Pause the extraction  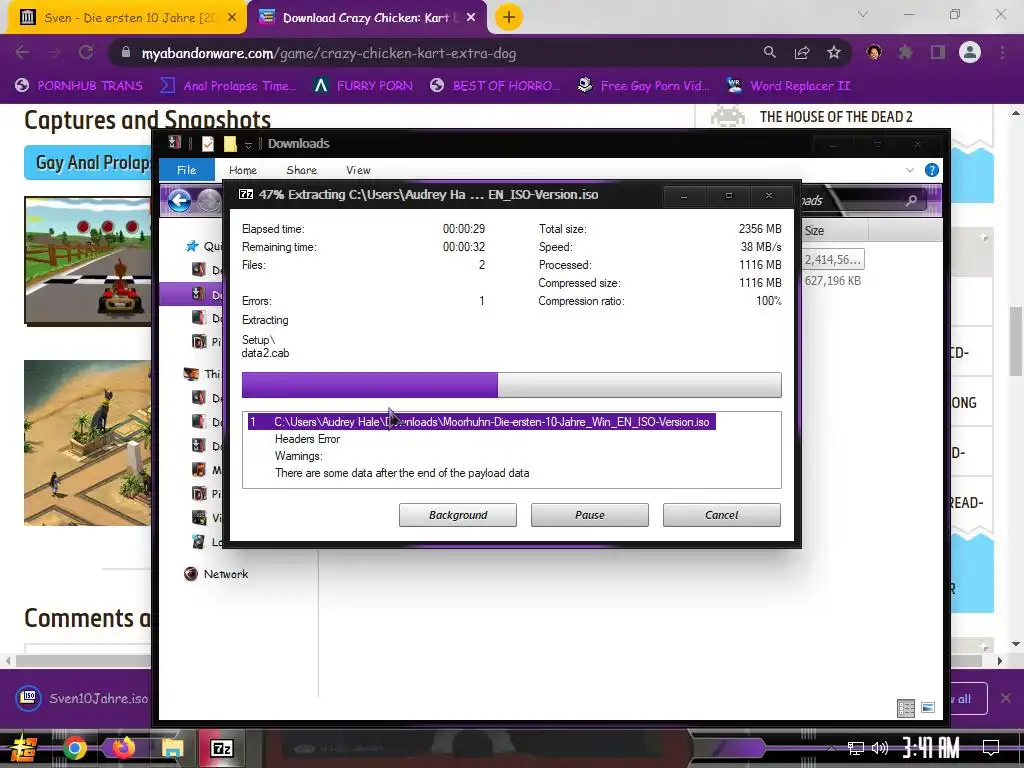(590, 515)
